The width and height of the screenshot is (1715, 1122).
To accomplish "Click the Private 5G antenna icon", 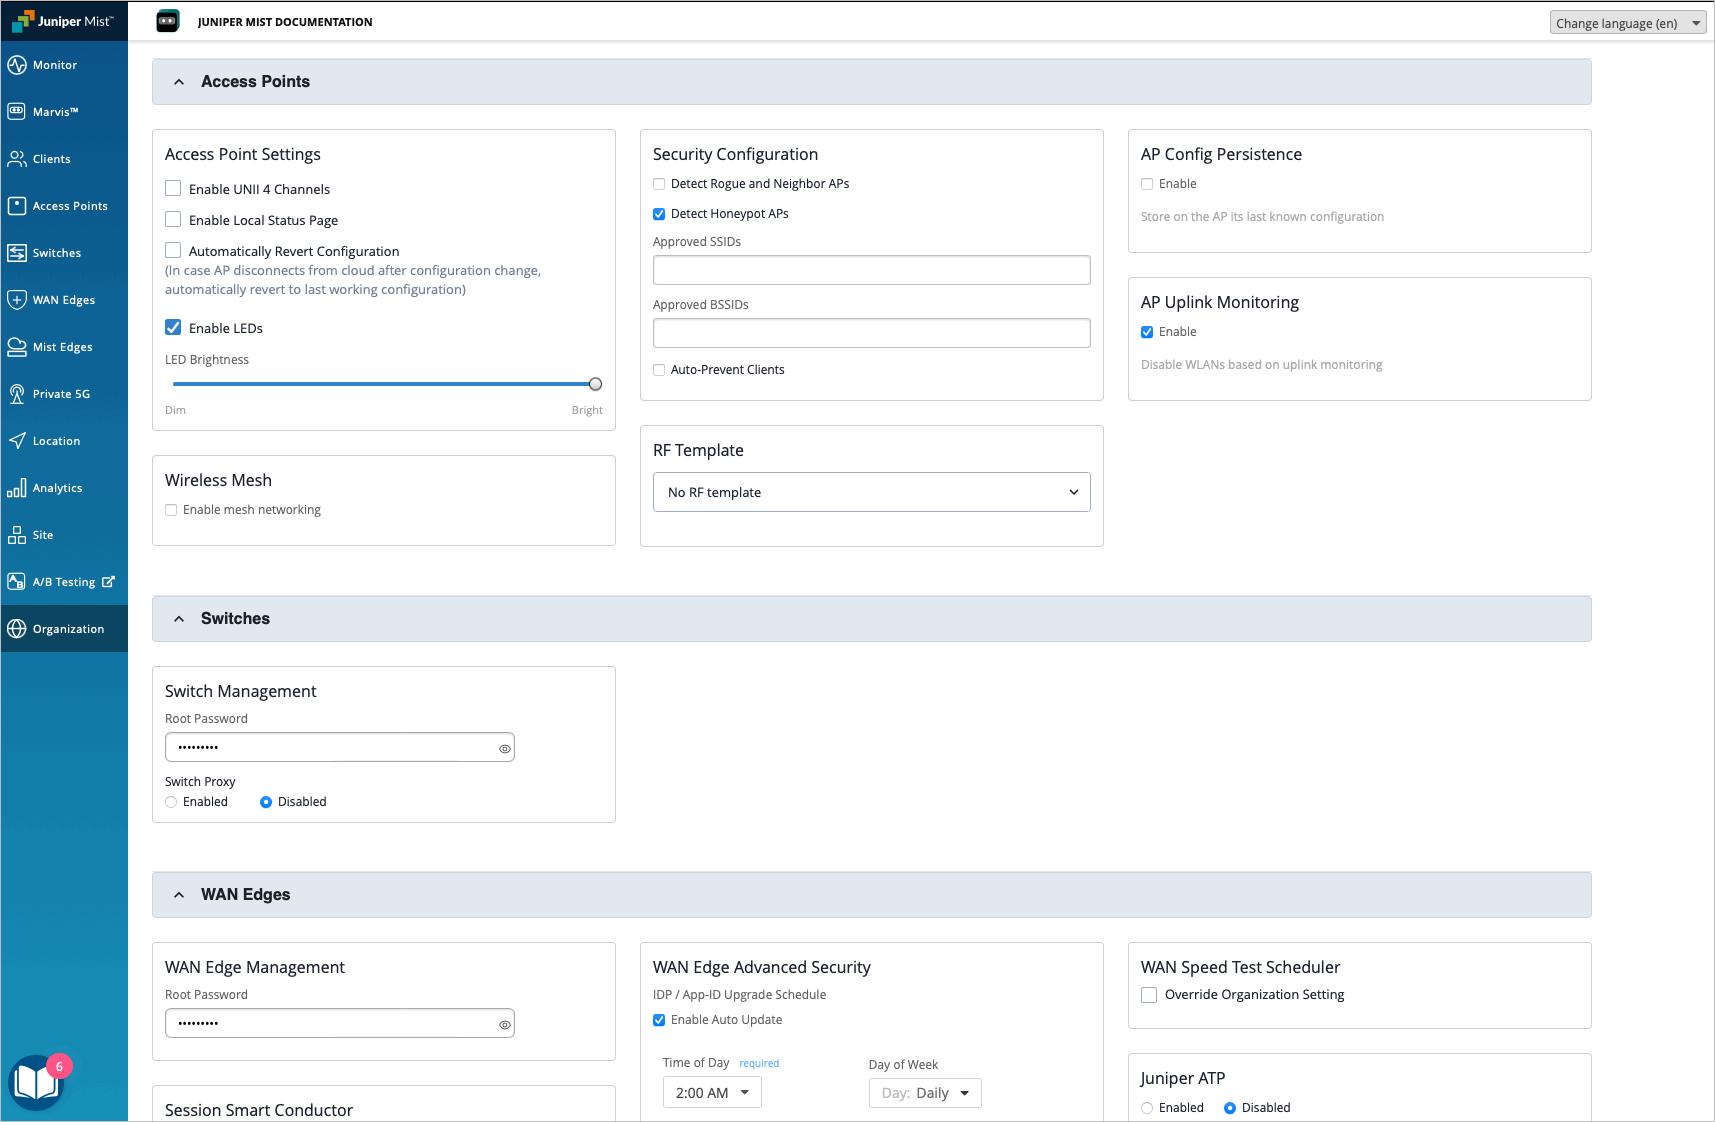I will tap(17, 394).
